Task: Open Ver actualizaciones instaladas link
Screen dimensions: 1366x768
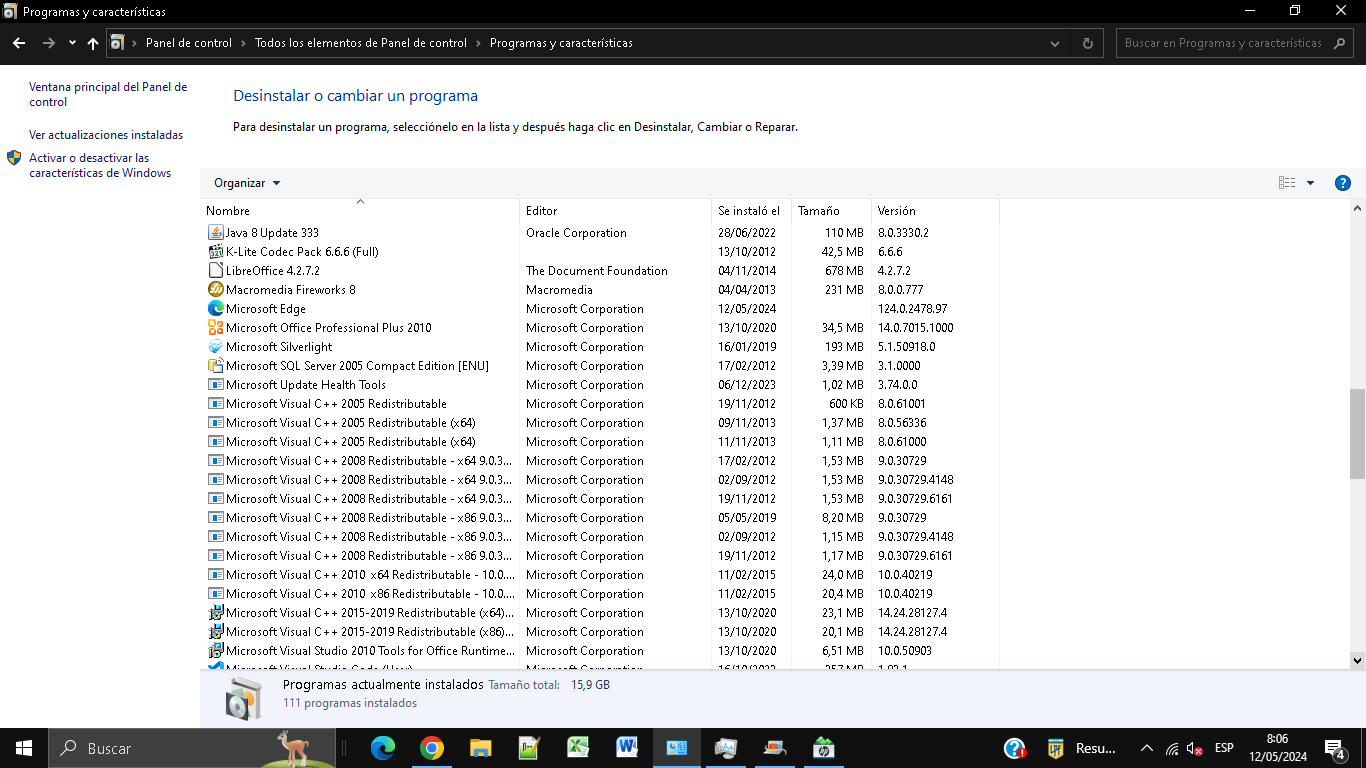Action: [x=106, y=135]
